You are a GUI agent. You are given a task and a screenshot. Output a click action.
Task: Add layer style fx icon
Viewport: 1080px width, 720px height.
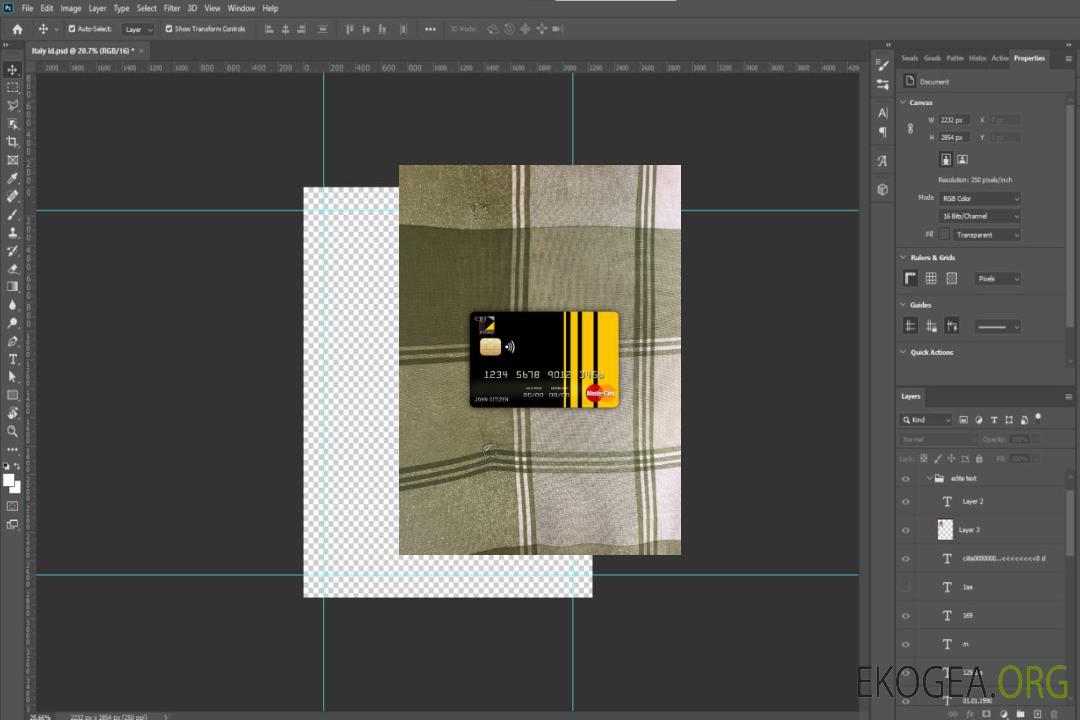[970, 714]
